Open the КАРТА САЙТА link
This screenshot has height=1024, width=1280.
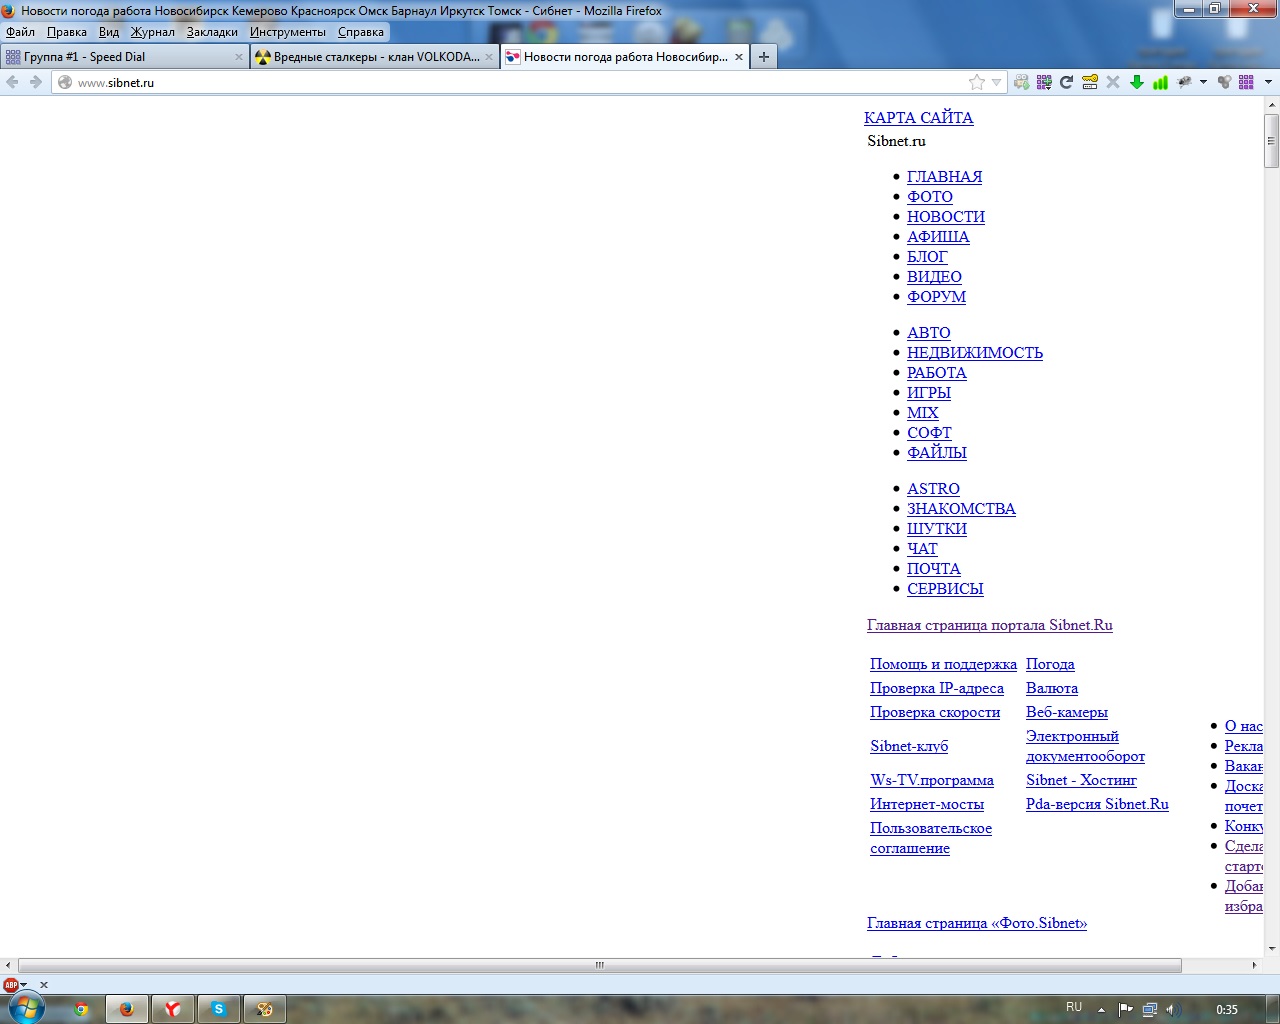[918, 117]
